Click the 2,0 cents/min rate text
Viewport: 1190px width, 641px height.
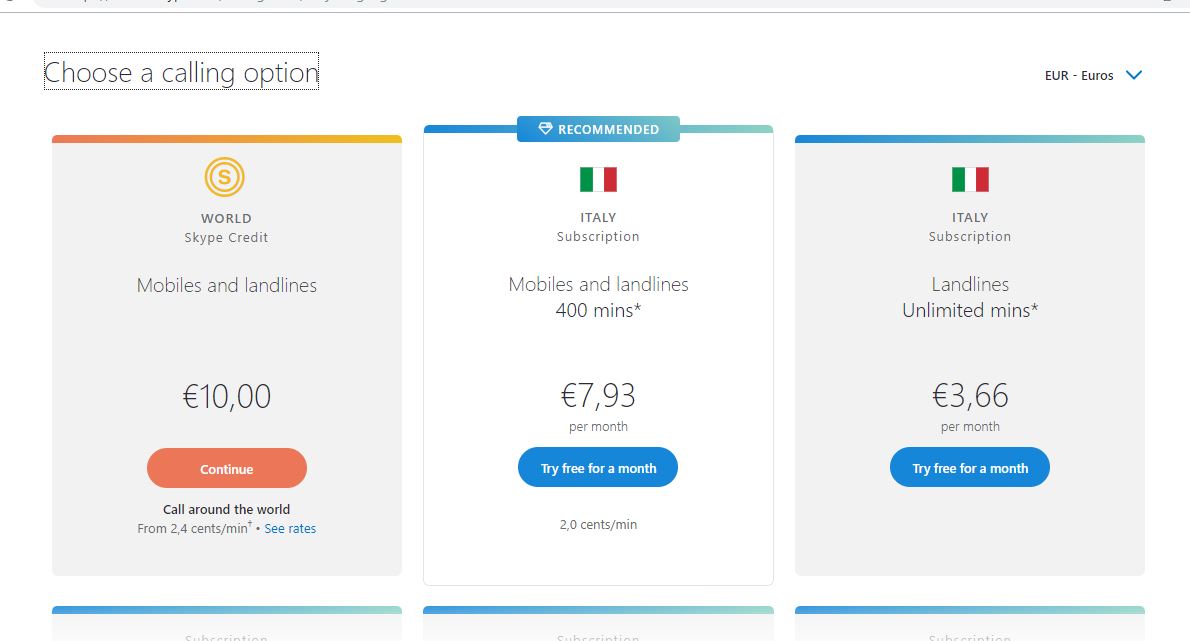click(x=598, y=524)
